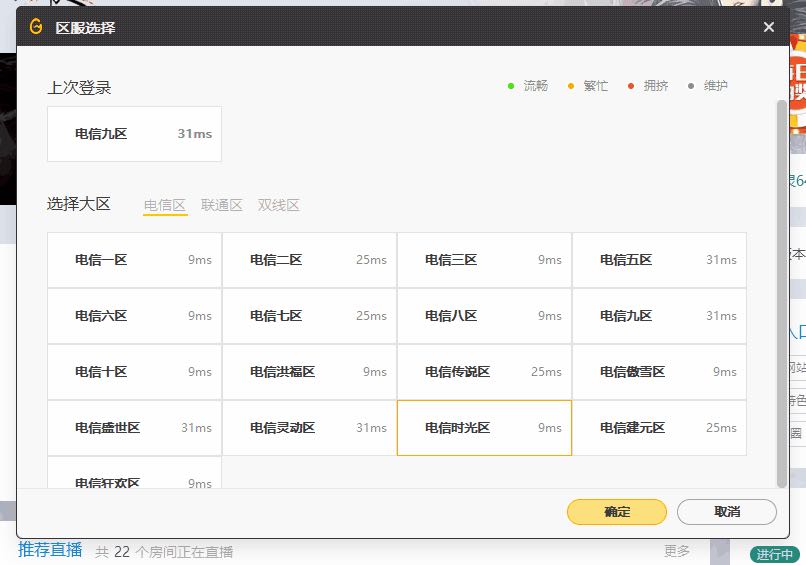
Task: Click the orange 繁忙 status legend
Action: coord(588,86)
